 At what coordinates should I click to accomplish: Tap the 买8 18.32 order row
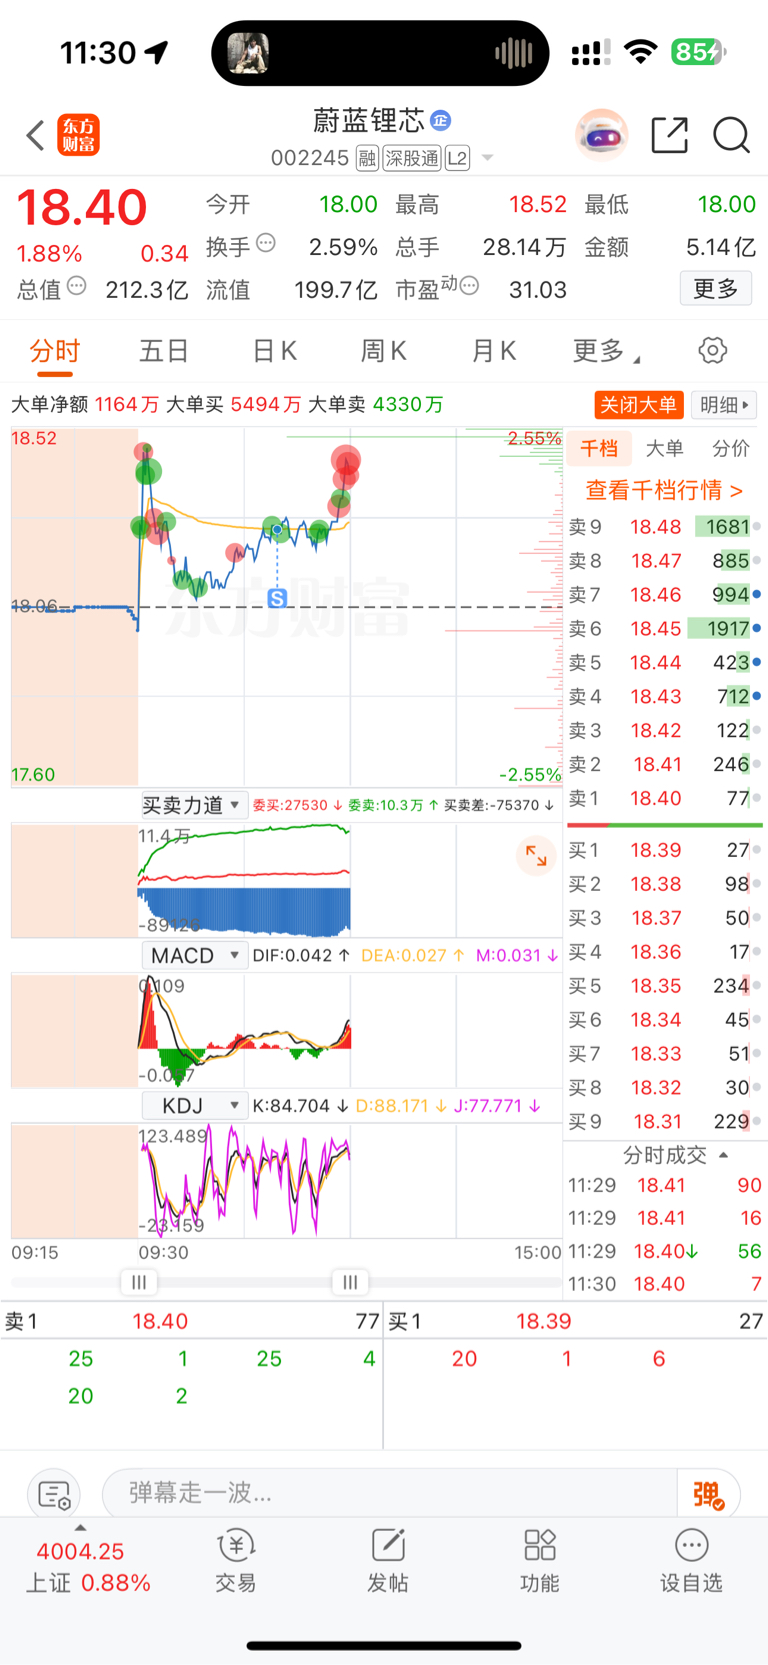click(665, 1088)
